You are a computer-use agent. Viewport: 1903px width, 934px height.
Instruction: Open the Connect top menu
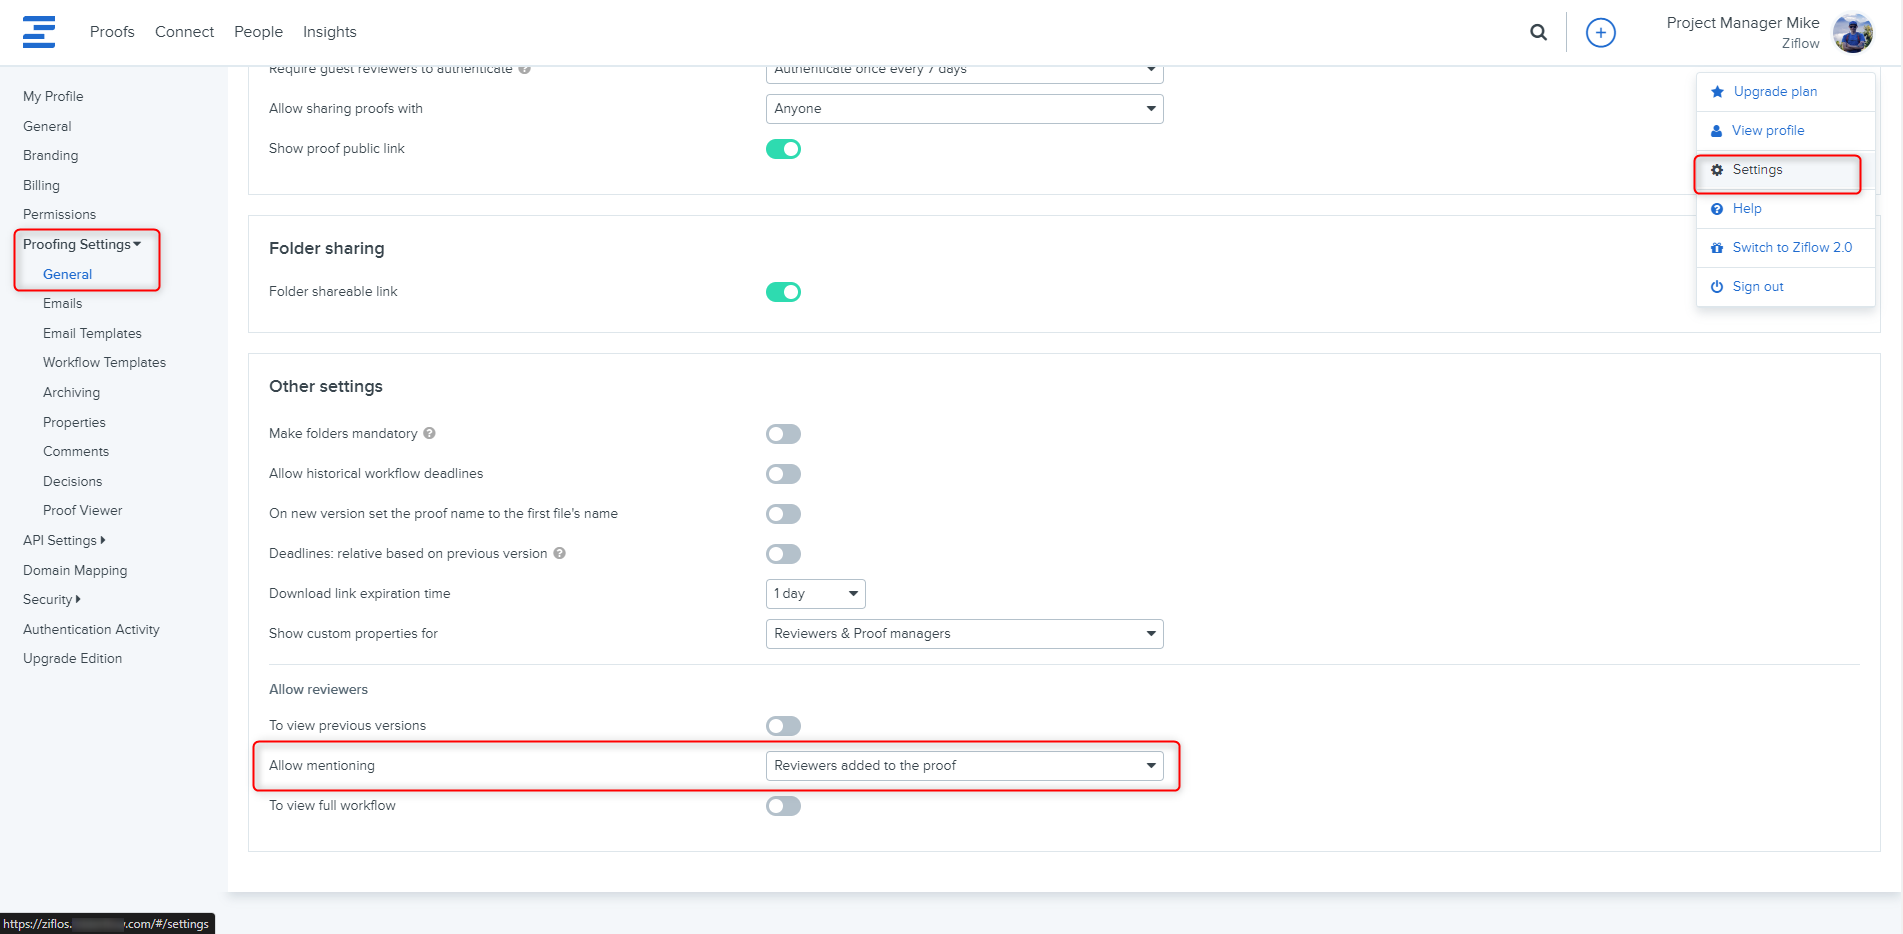click(x=184, y=32)
